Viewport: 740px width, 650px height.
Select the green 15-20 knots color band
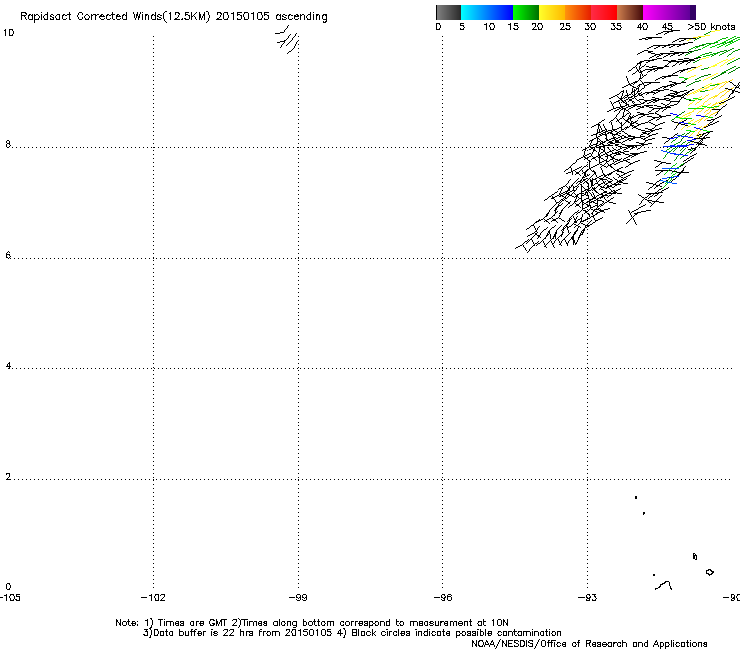point(526,12)
